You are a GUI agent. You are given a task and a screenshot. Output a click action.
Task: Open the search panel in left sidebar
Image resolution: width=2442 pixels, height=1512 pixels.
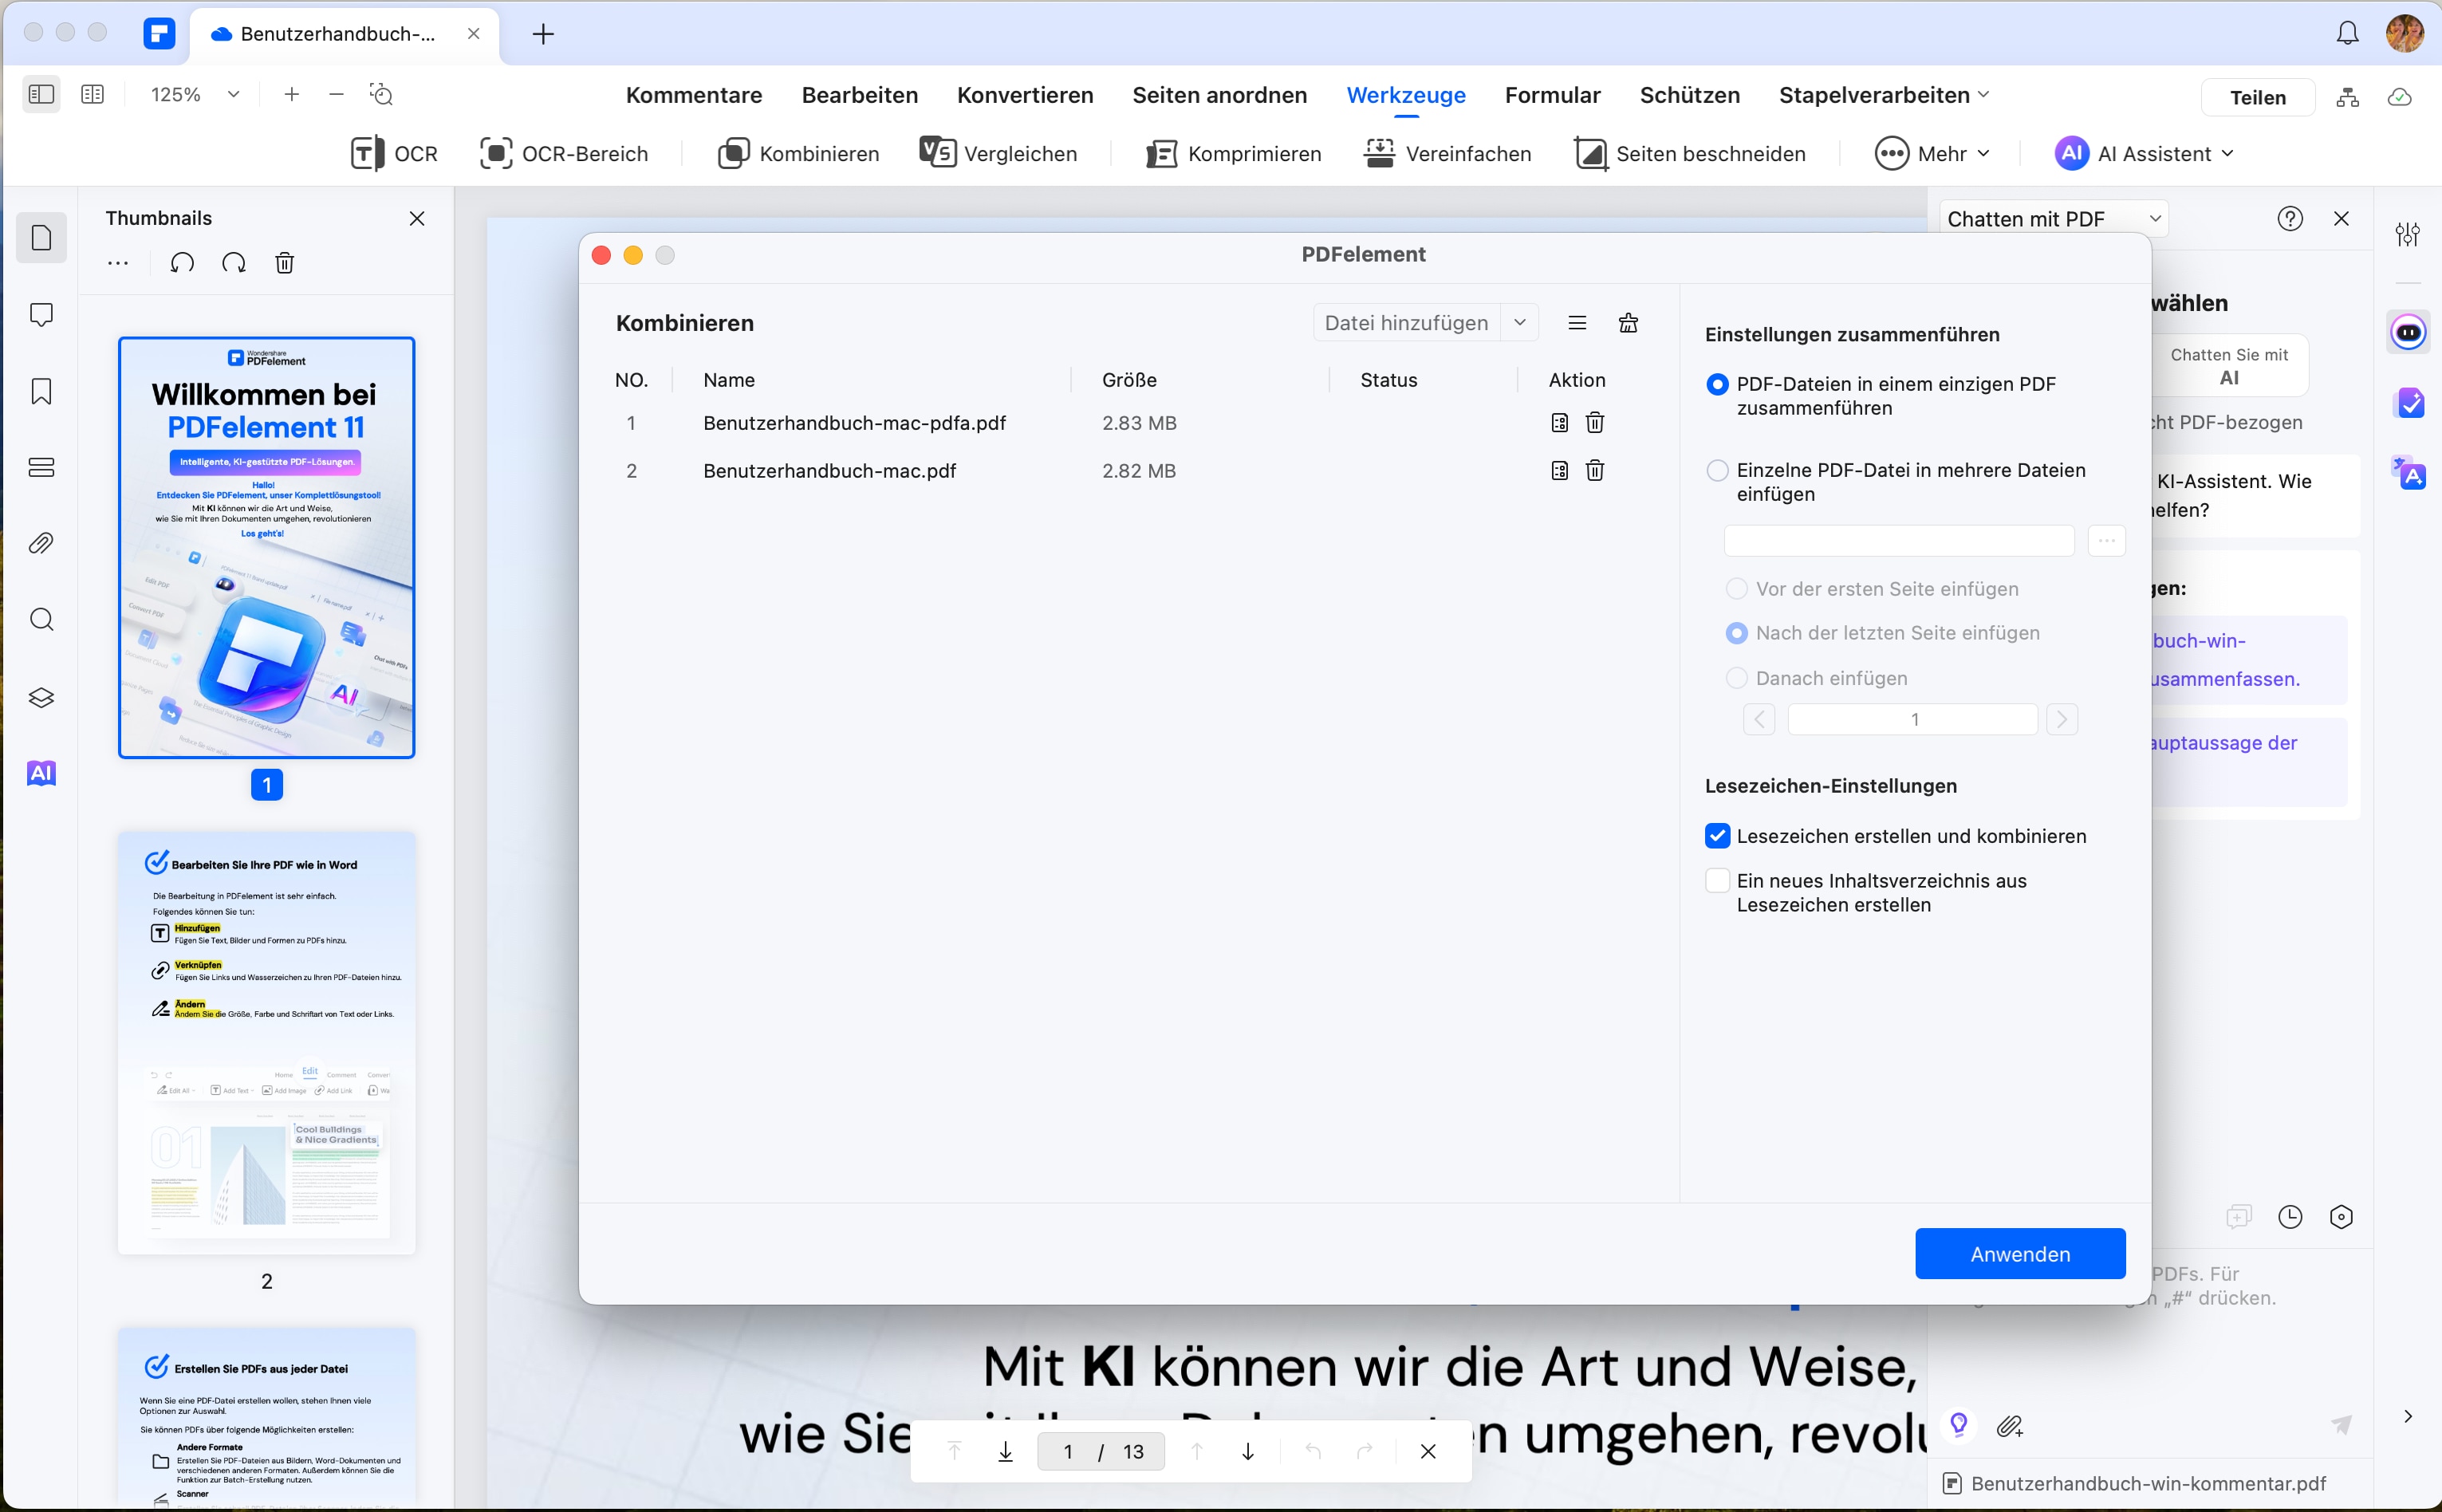41,620
